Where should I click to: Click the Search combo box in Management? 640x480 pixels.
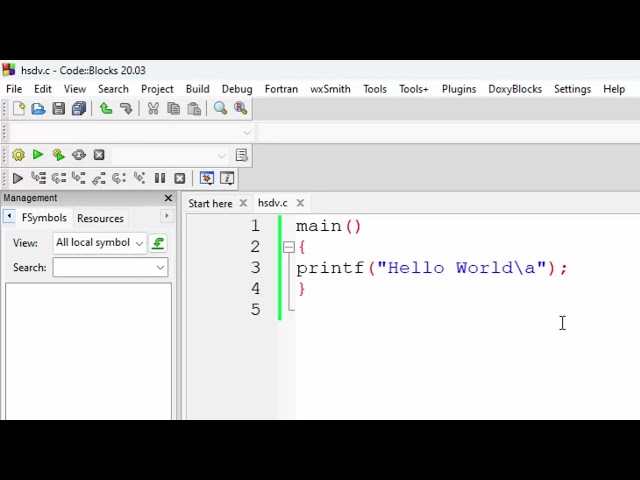click(x=110, y=267)
